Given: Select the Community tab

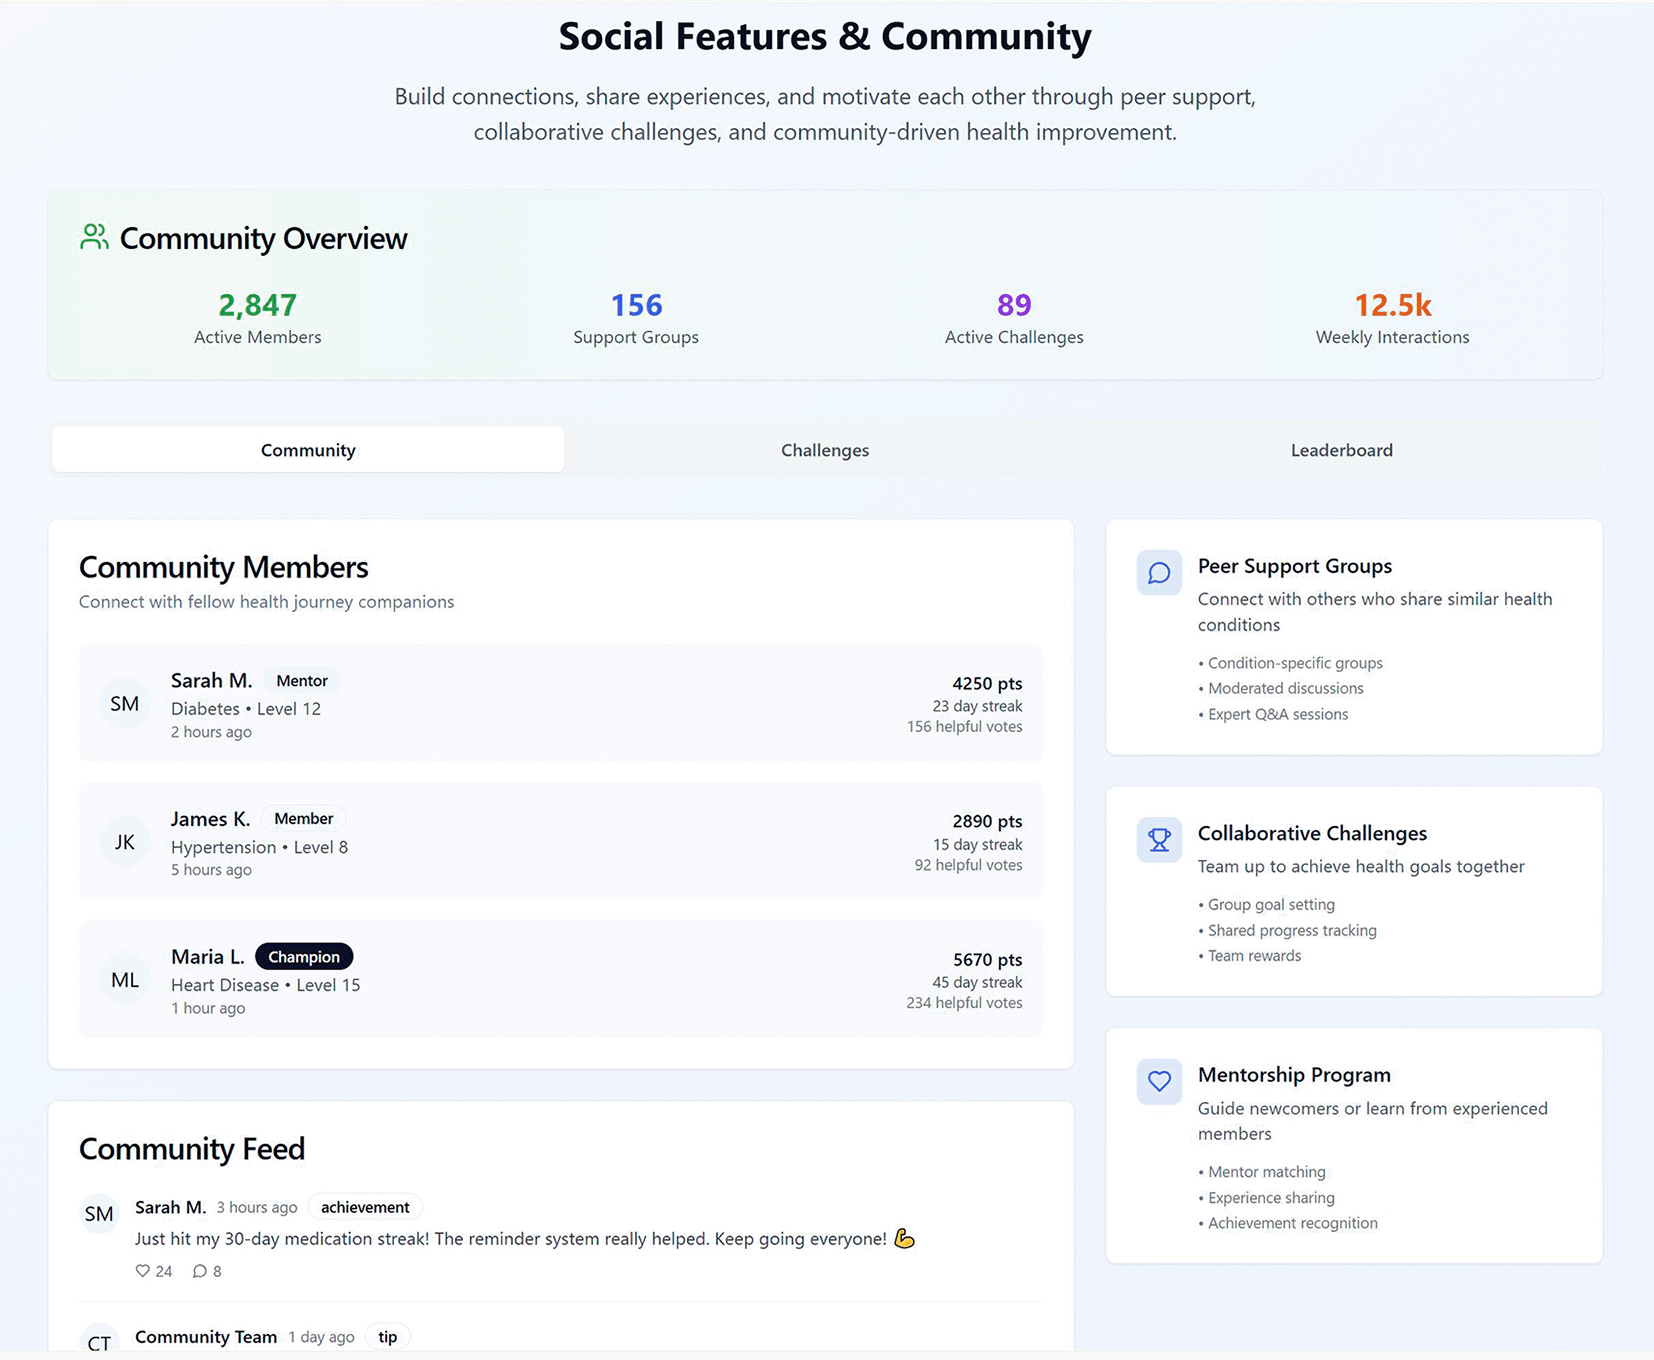Looking at the screenshot, I should (x=308, y=450).
